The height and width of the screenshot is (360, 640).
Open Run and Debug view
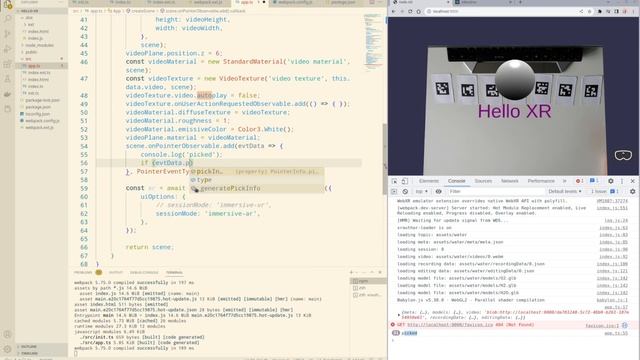(7, 49)
